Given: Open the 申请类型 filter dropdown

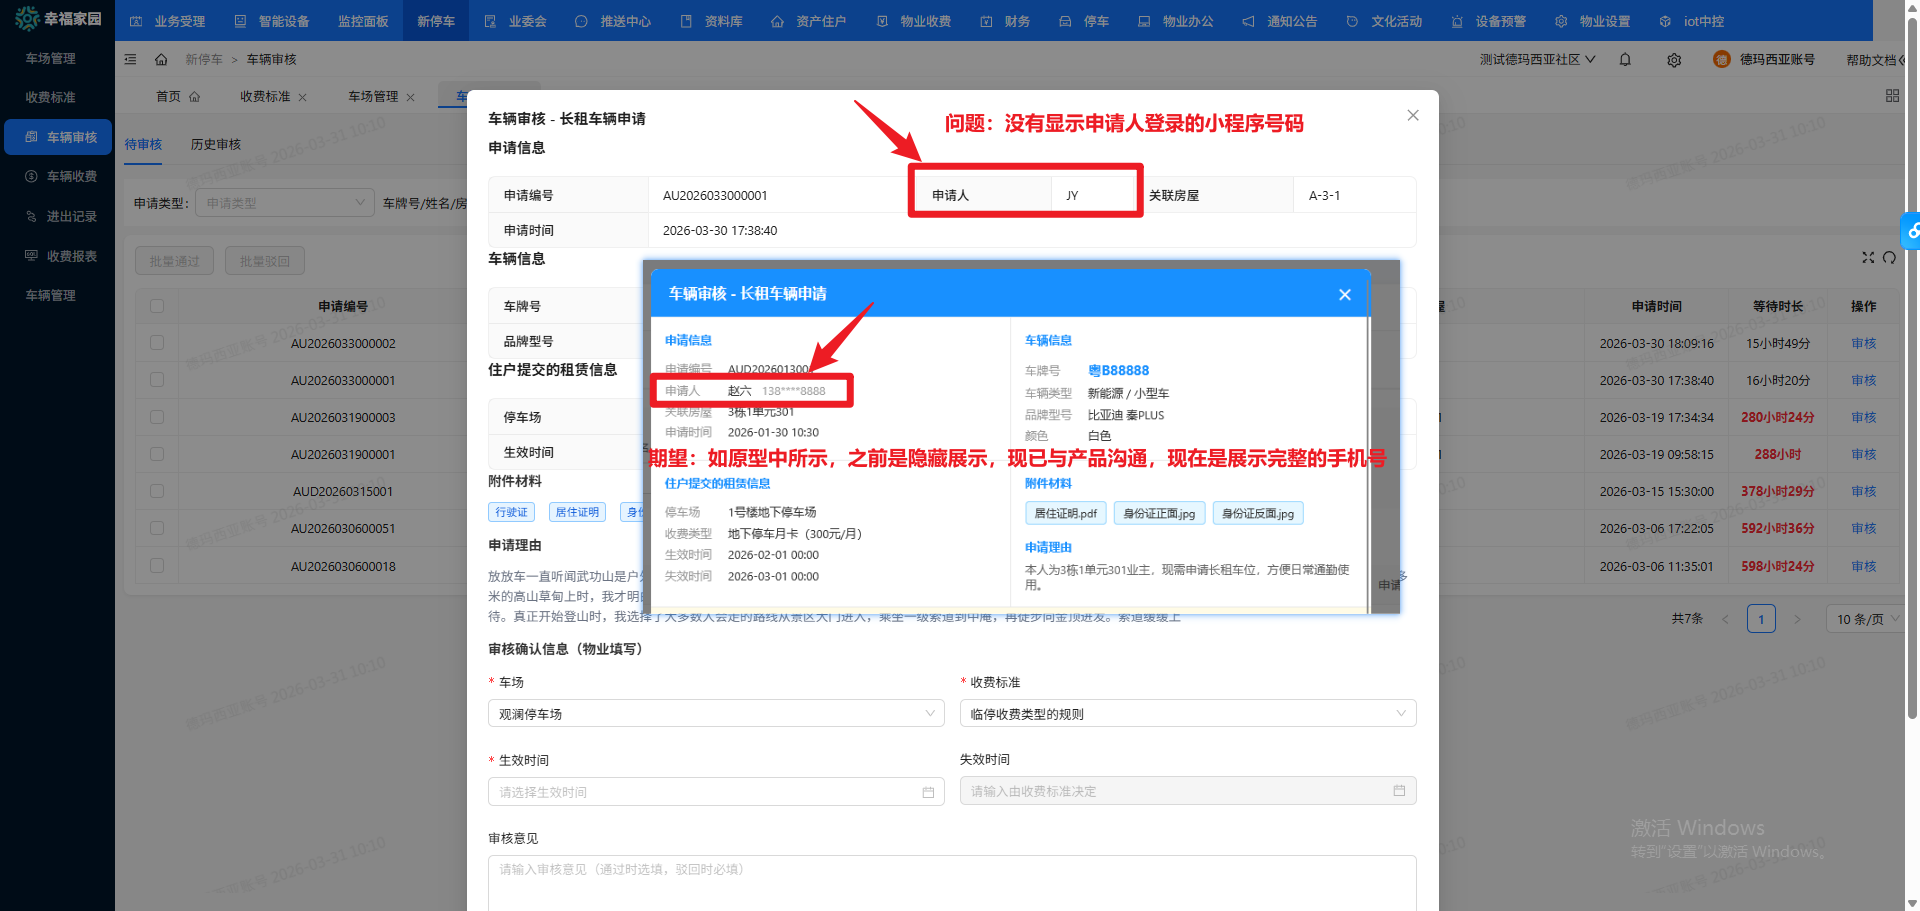Looking at the screenshot, I should (x=285, y=202).
